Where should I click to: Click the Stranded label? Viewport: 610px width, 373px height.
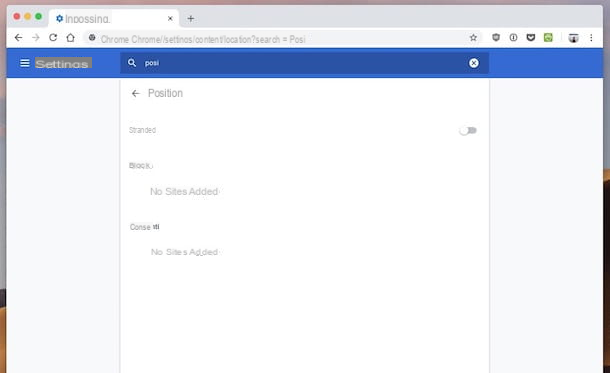tap(142, 130)
